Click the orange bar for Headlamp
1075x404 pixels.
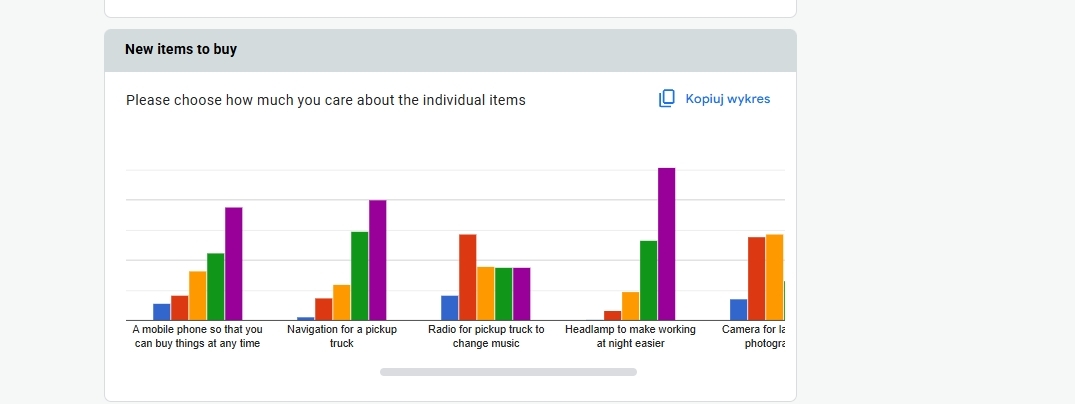click(x=630, y=306)
